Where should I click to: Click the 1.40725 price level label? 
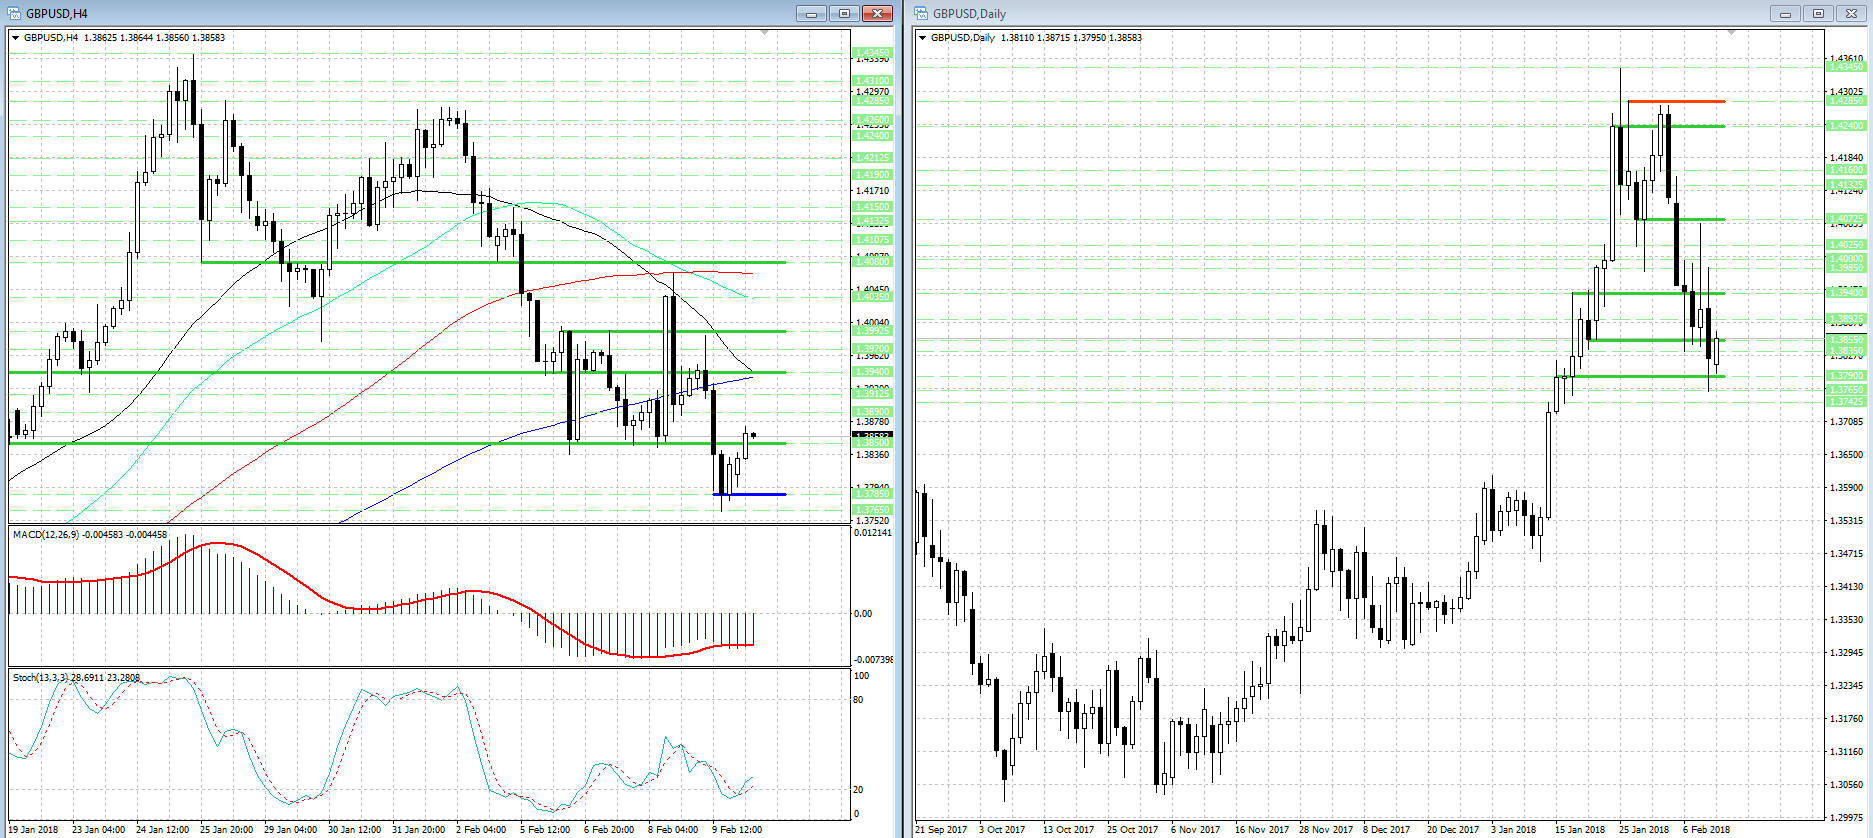coord(1846,219)
